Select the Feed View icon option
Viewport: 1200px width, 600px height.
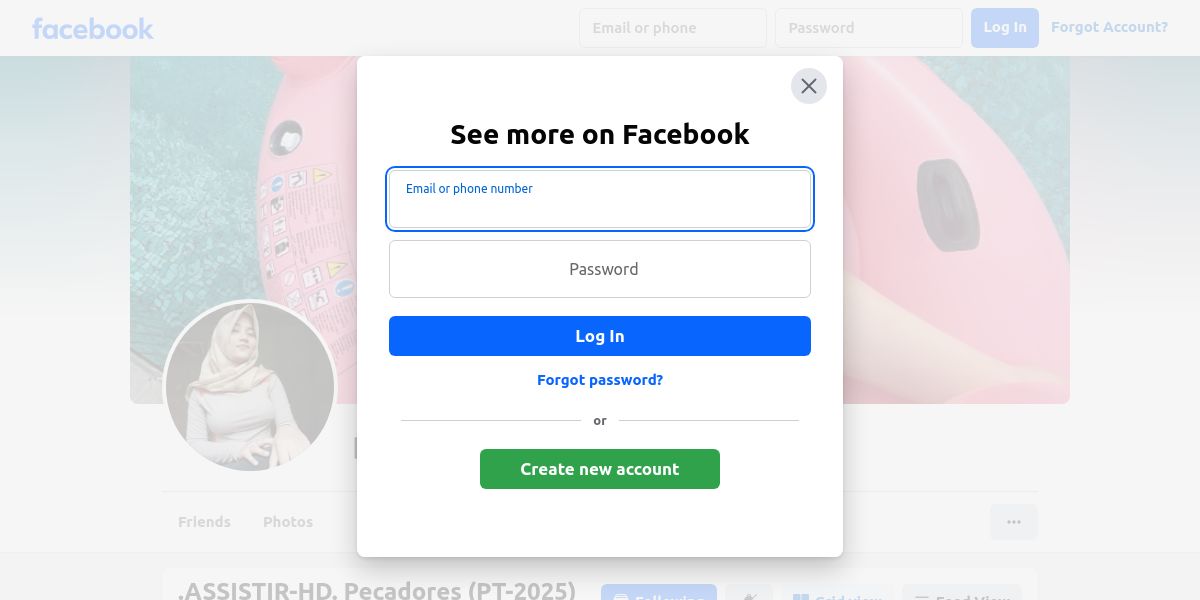point(962,593)
